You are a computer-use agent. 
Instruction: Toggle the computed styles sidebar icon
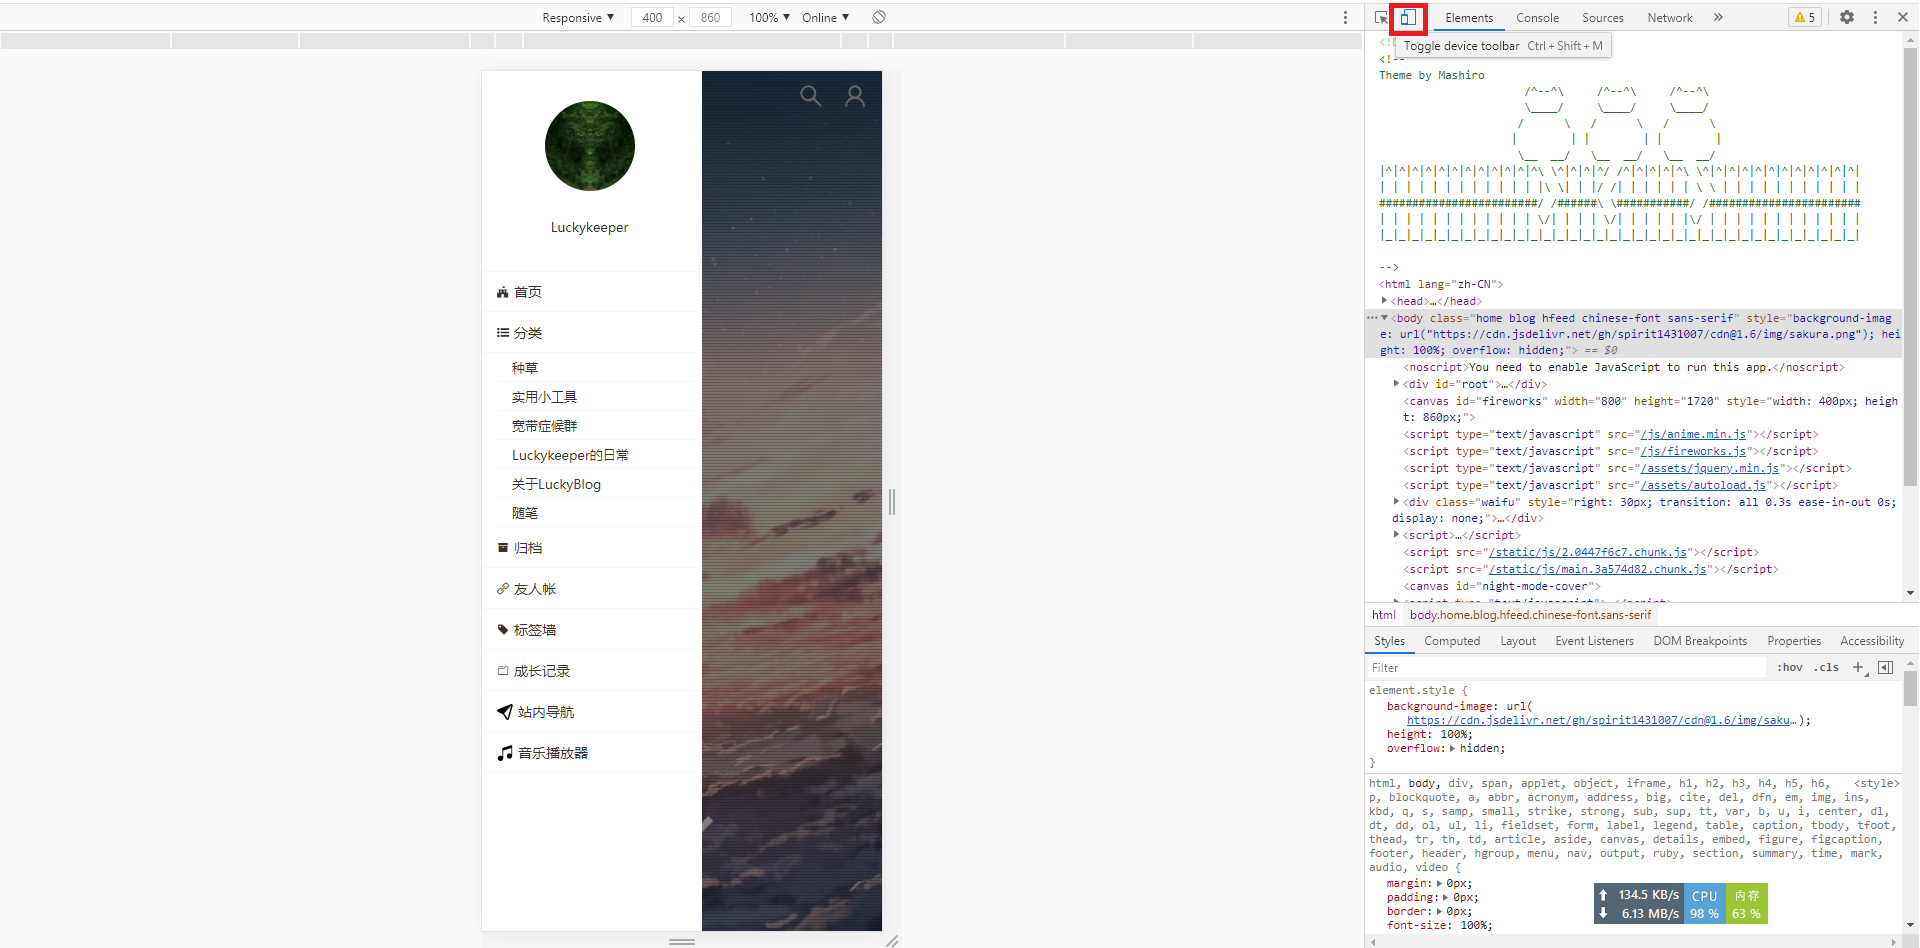1885,667
